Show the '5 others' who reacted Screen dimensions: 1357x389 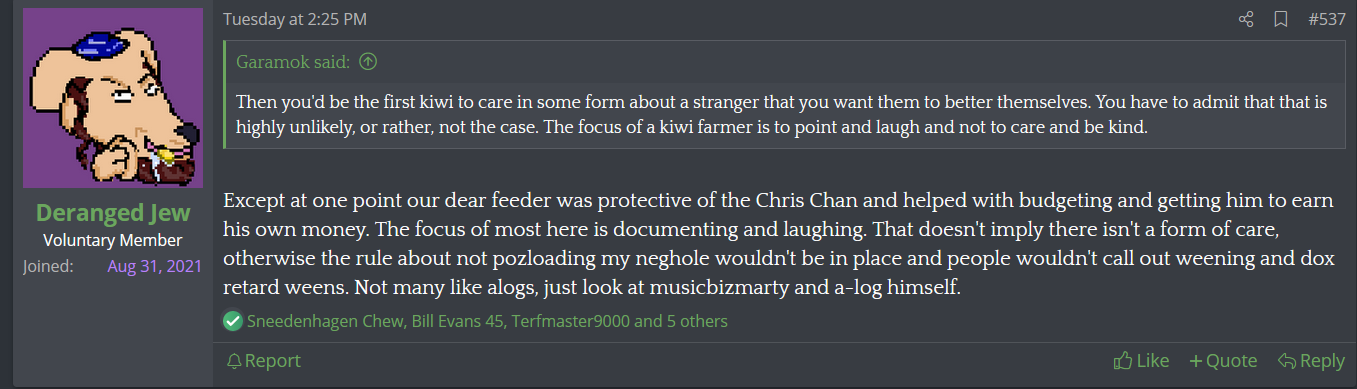click(x=696, y=321)
